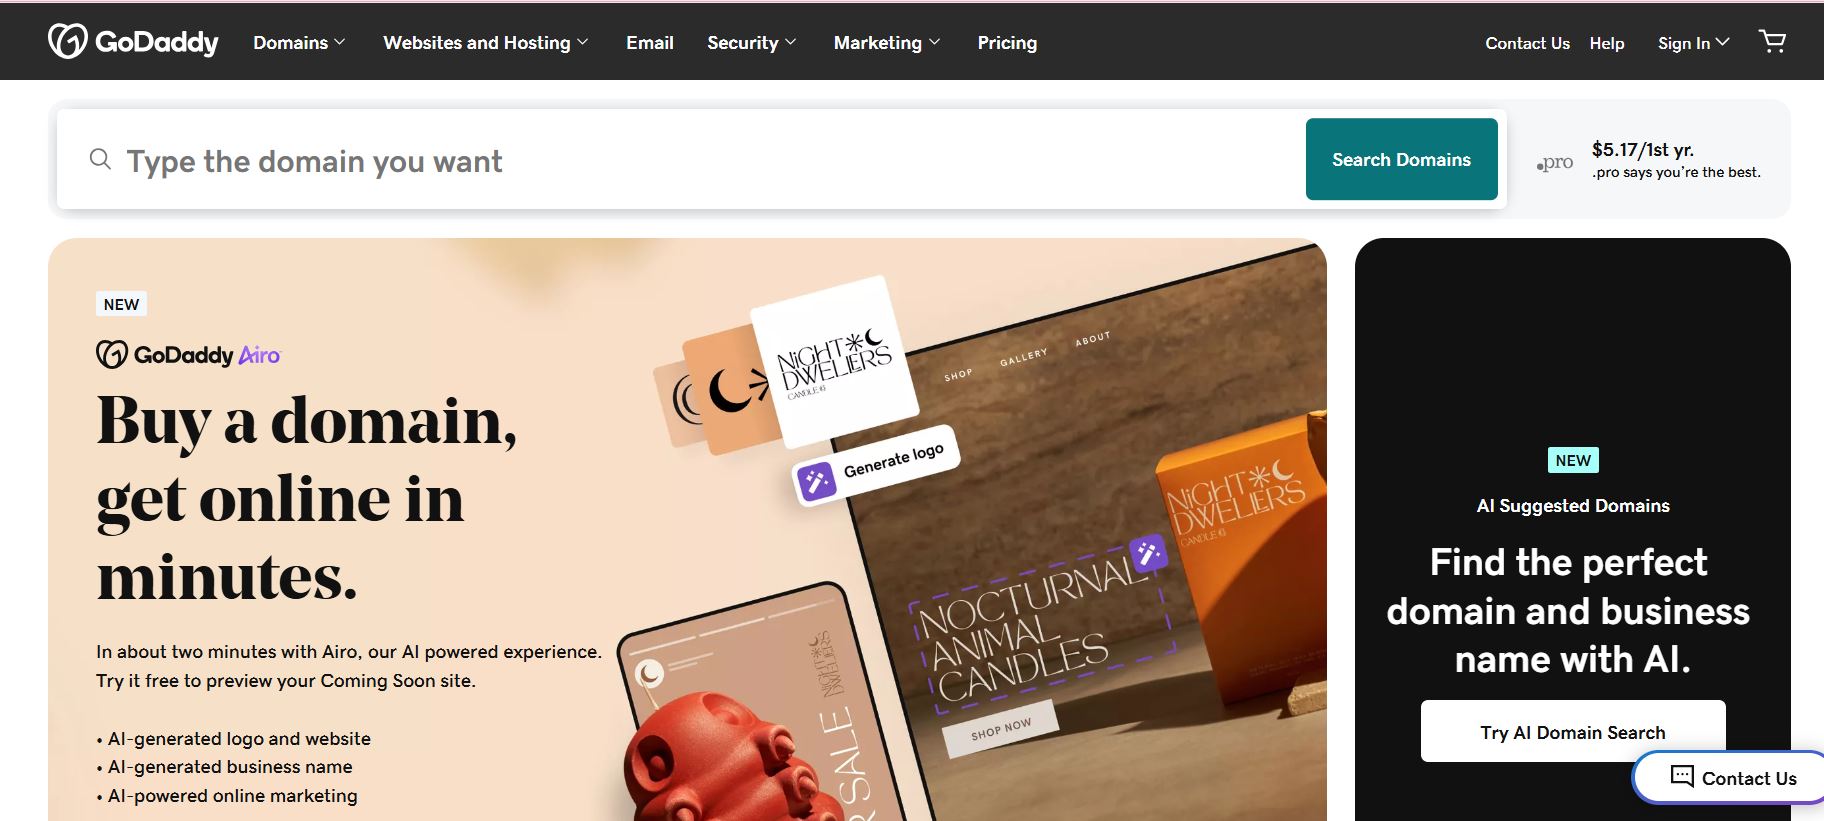Click .pro says you're the best text
This screenshot has width=1824, height=821.
pyautogui.click(x=1676, y=172)
